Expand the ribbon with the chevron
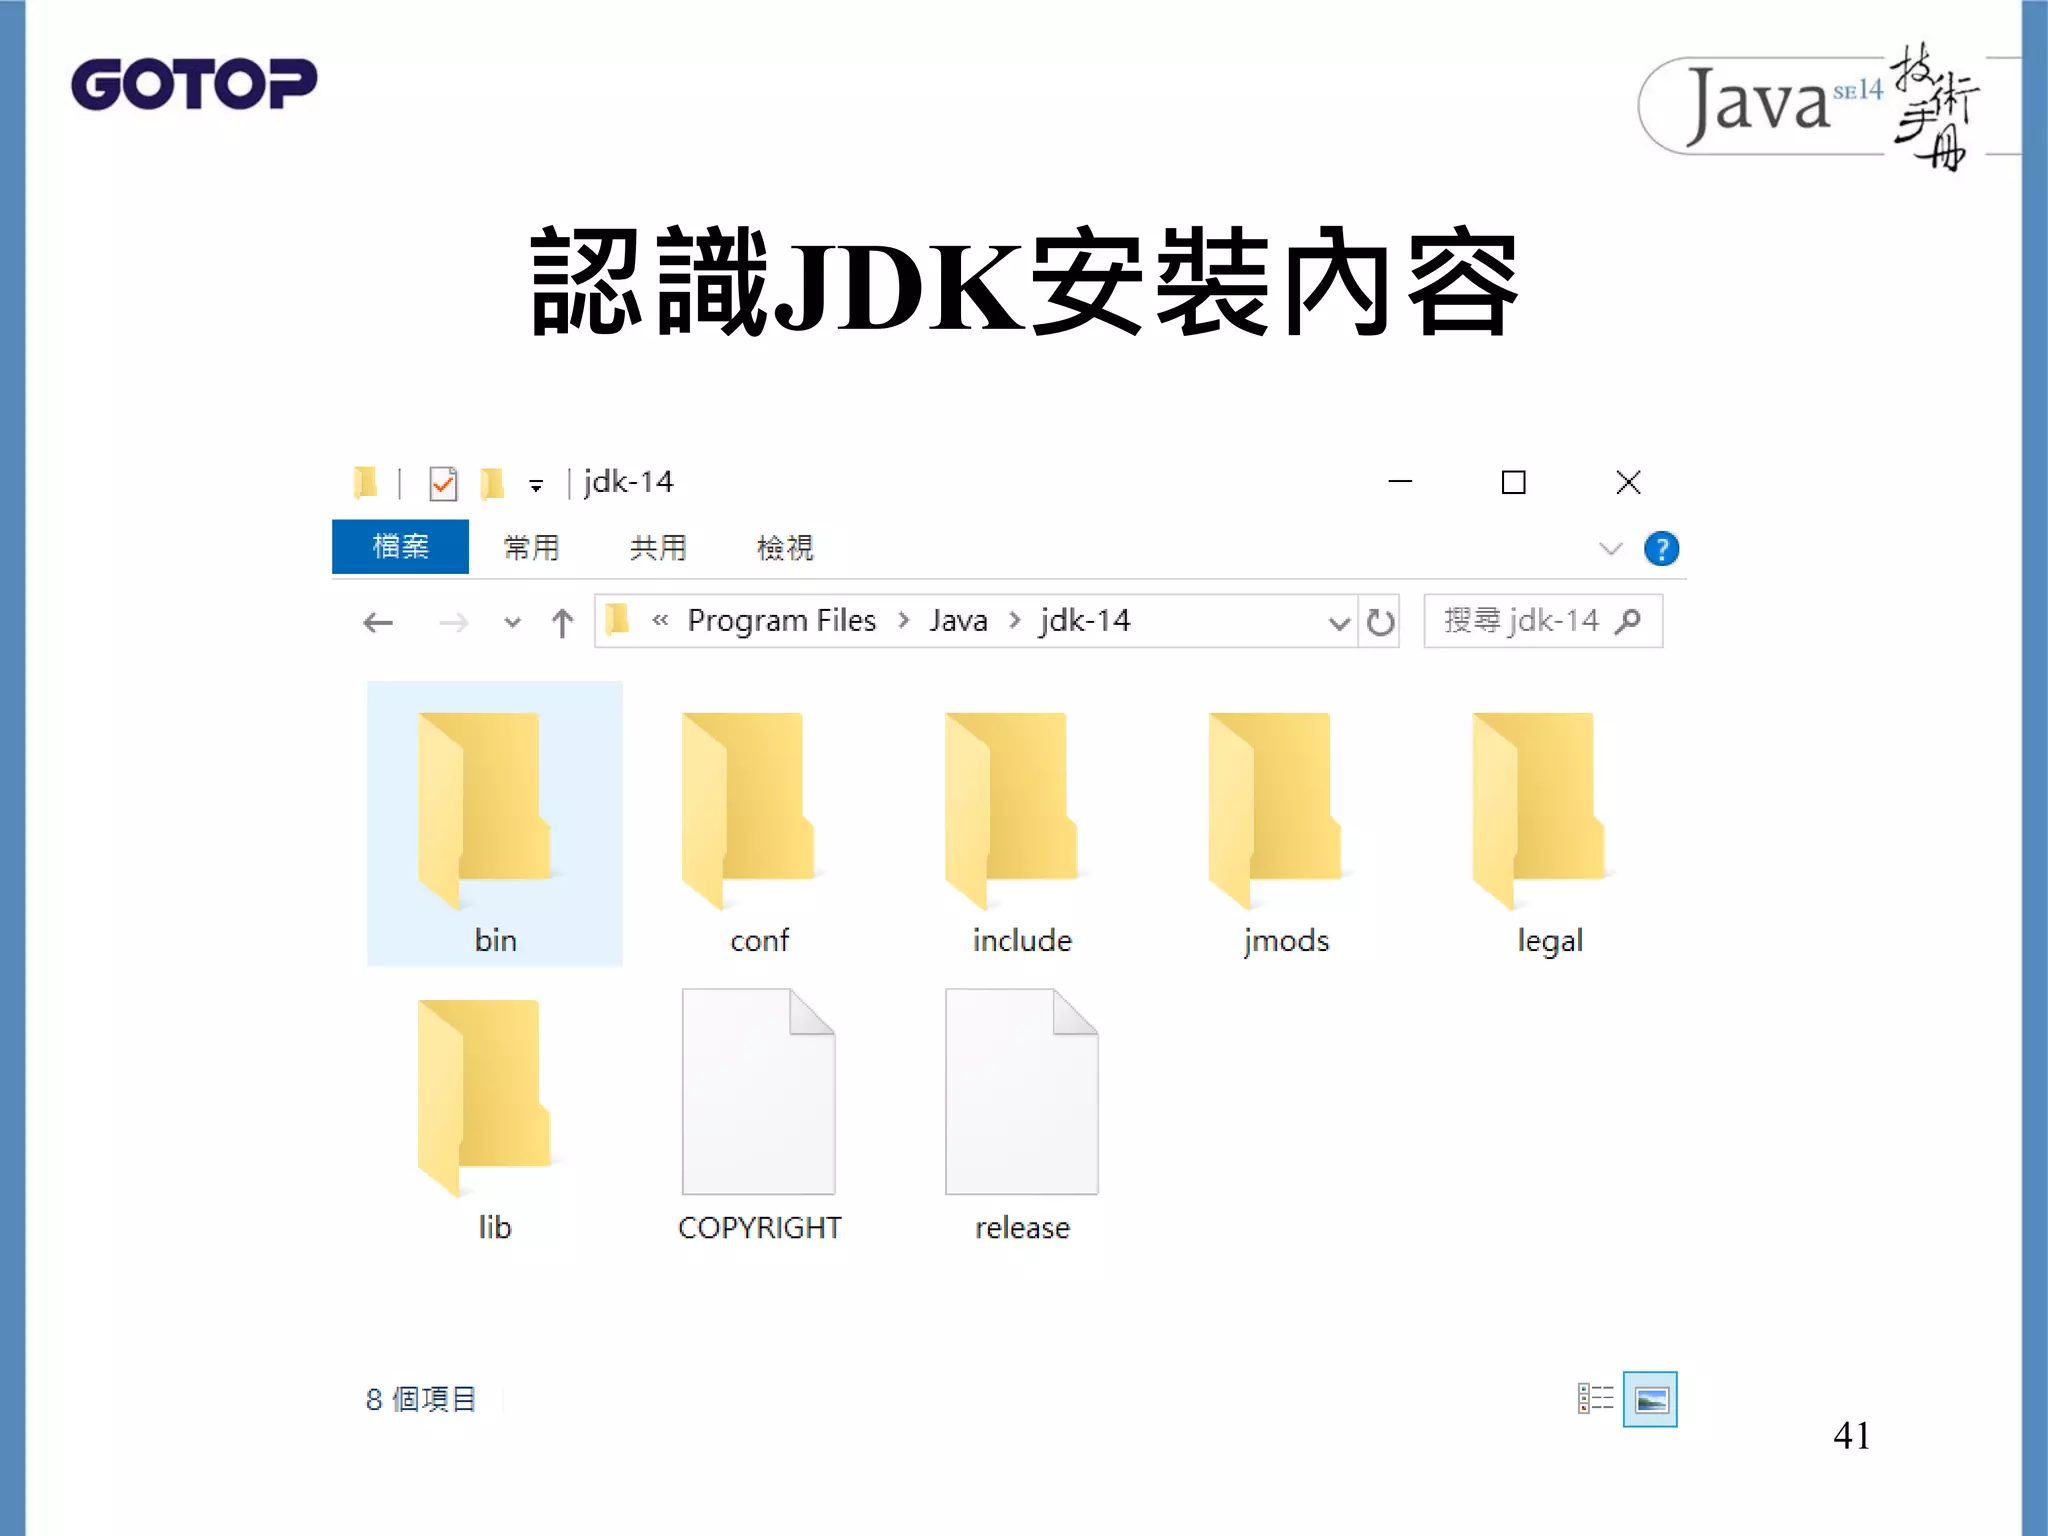This screenshot has height=1536, width=2048. pyautogui.click(x=1610, y=548)
